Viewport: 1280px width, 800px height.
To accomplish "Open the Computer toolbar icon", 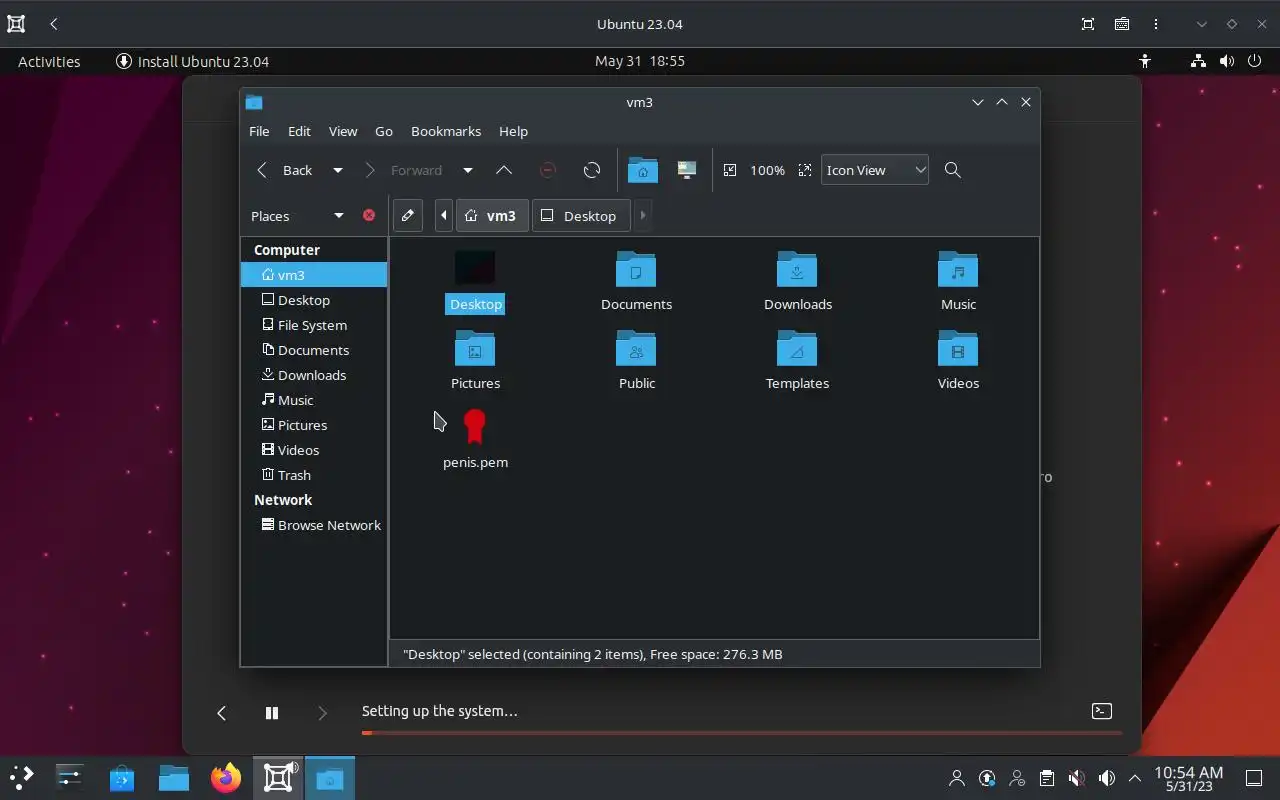I will [x=686, y=170].
